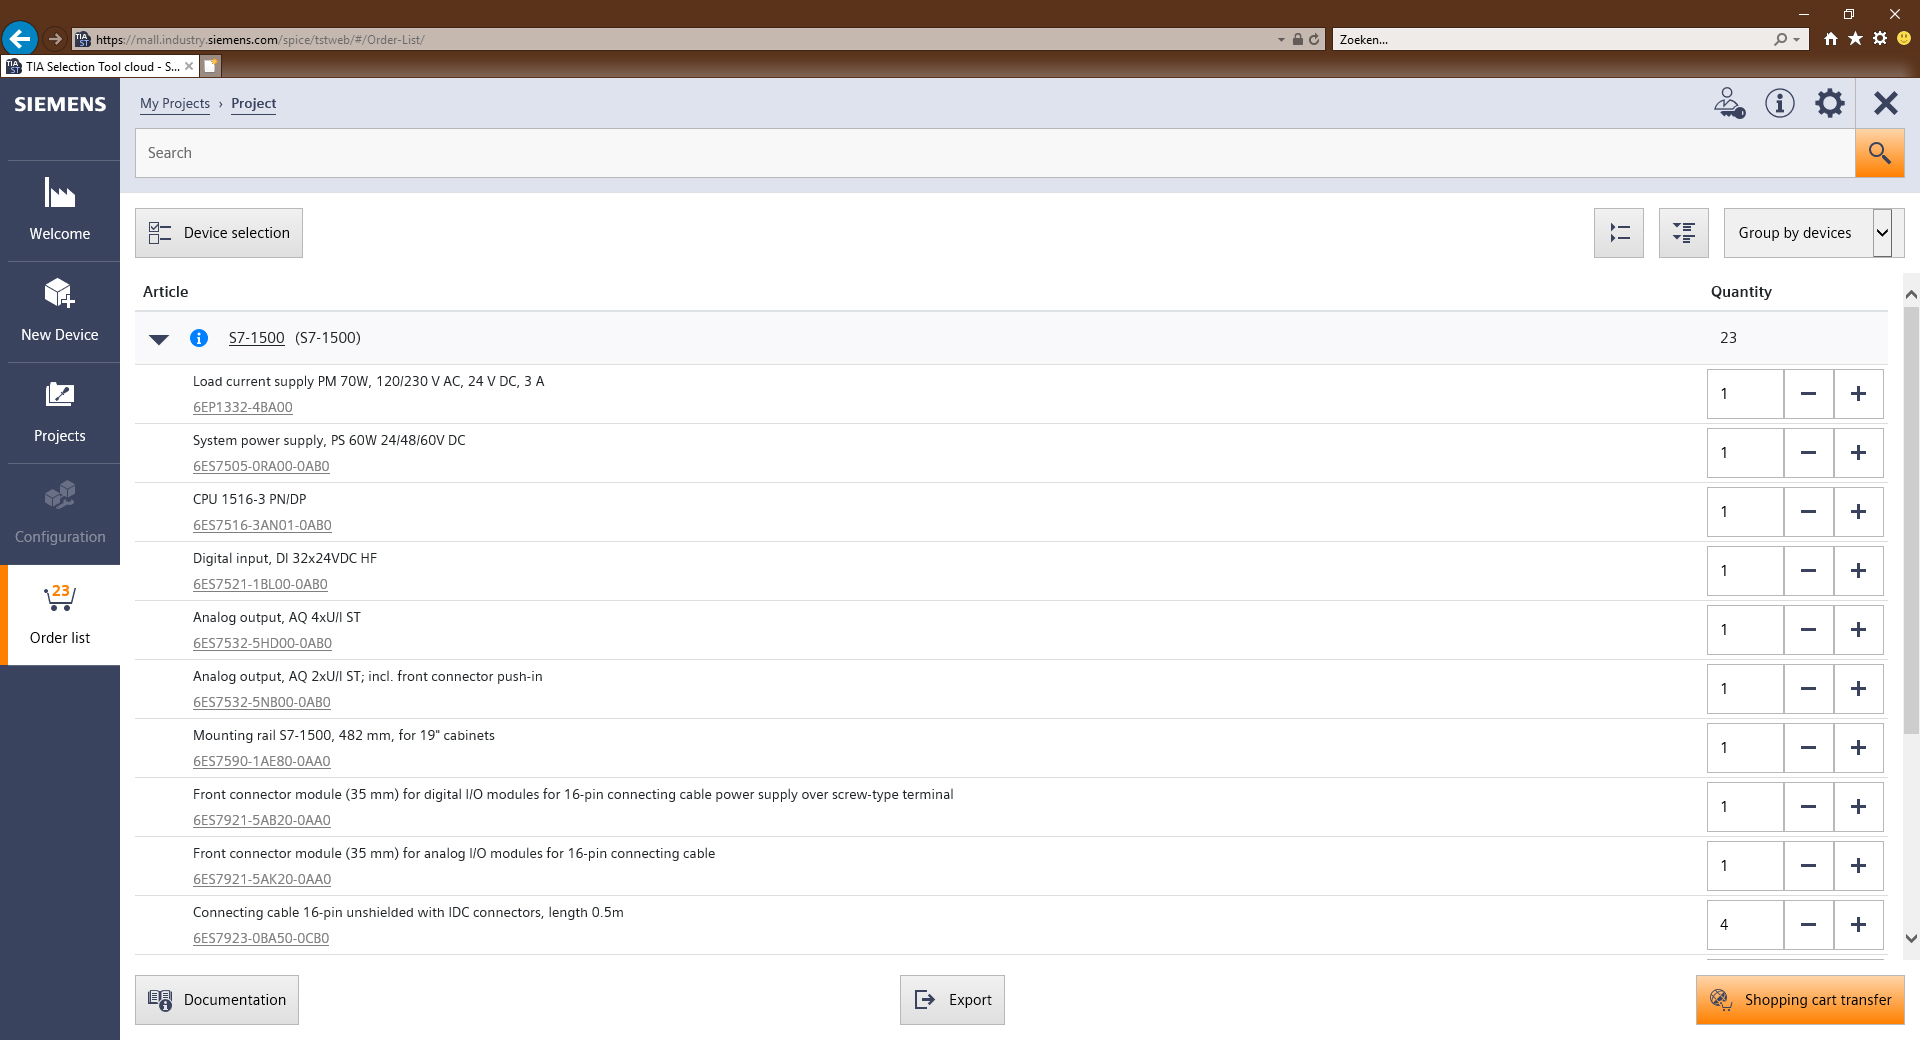Open the Documentation button

(x=217, y=1000)
